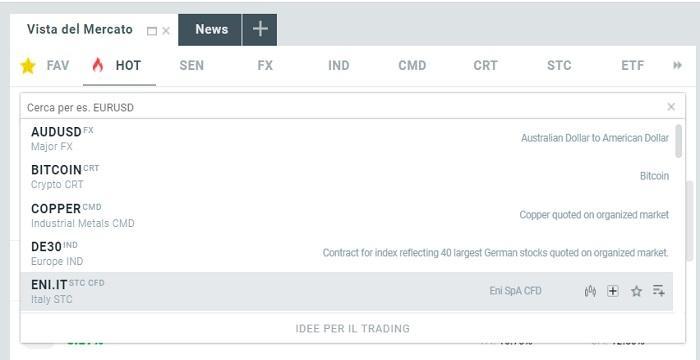Select the HOT category tab
The width and height of the screenshot is (700, 360).
click(119, 66)
